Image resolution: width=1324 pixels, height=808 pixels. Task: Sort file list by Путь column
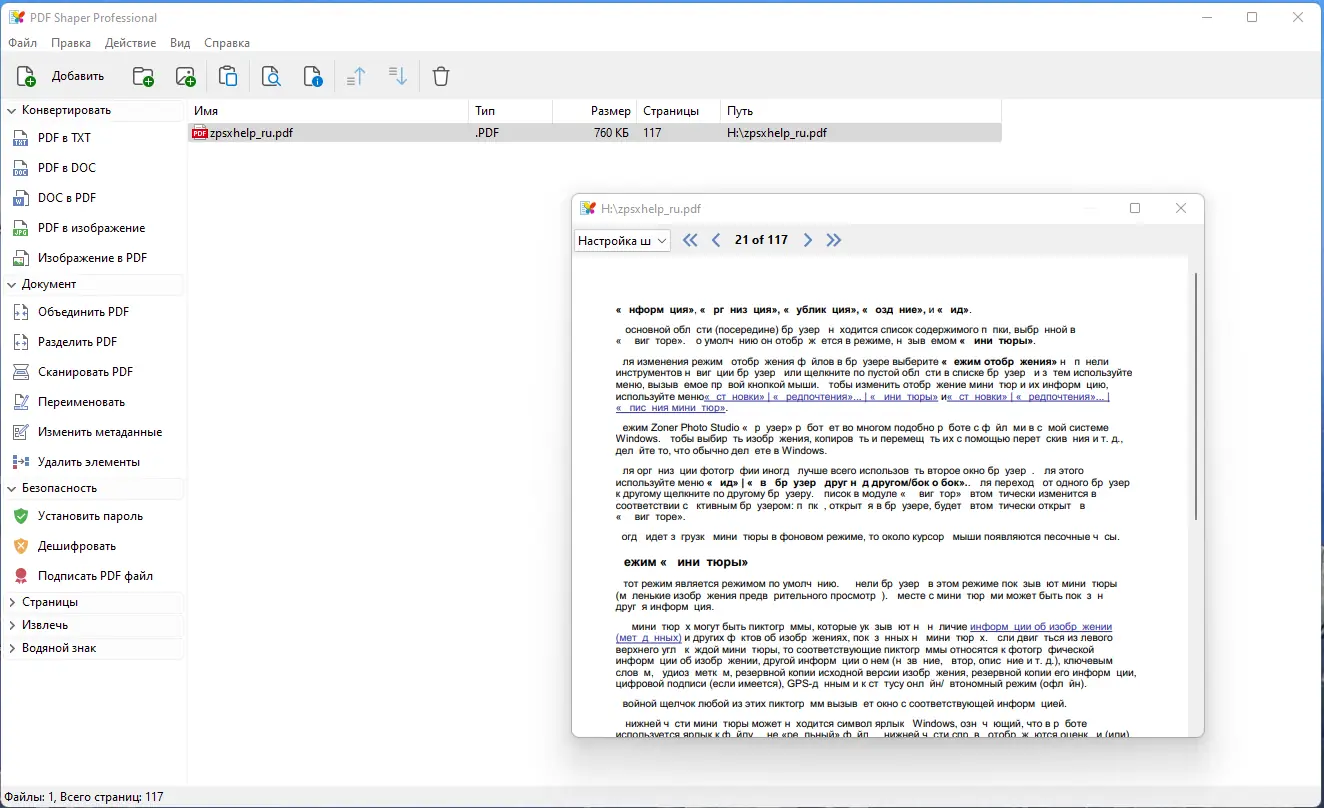(x=860, y=111)
